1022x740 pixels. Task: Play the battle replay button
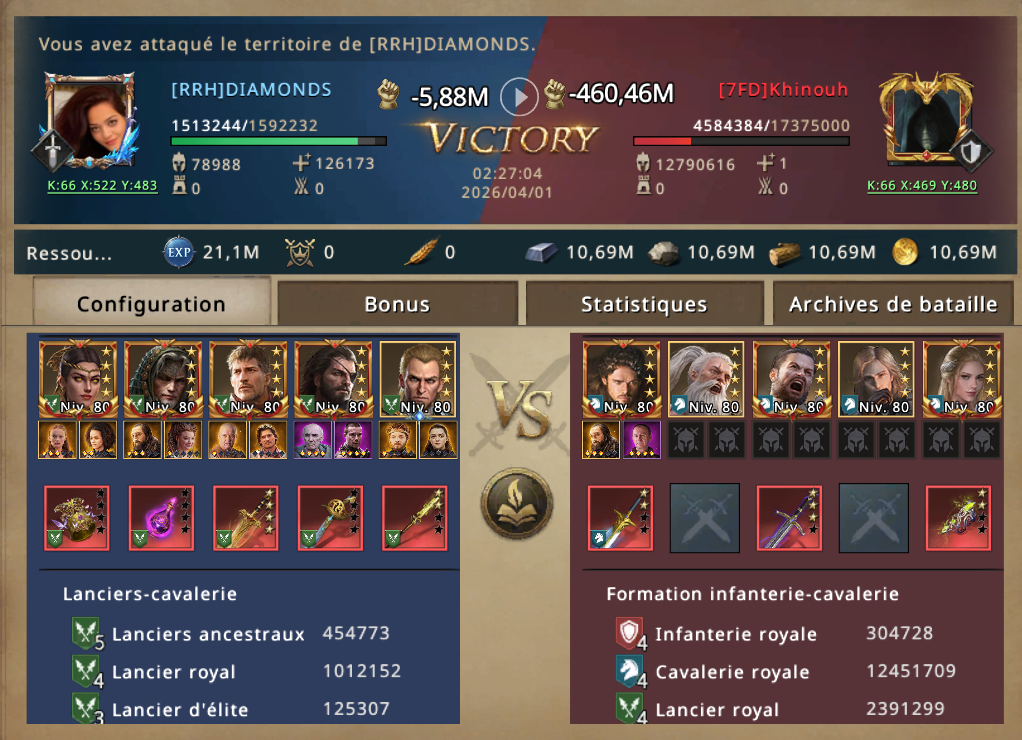tap(519, 96)
